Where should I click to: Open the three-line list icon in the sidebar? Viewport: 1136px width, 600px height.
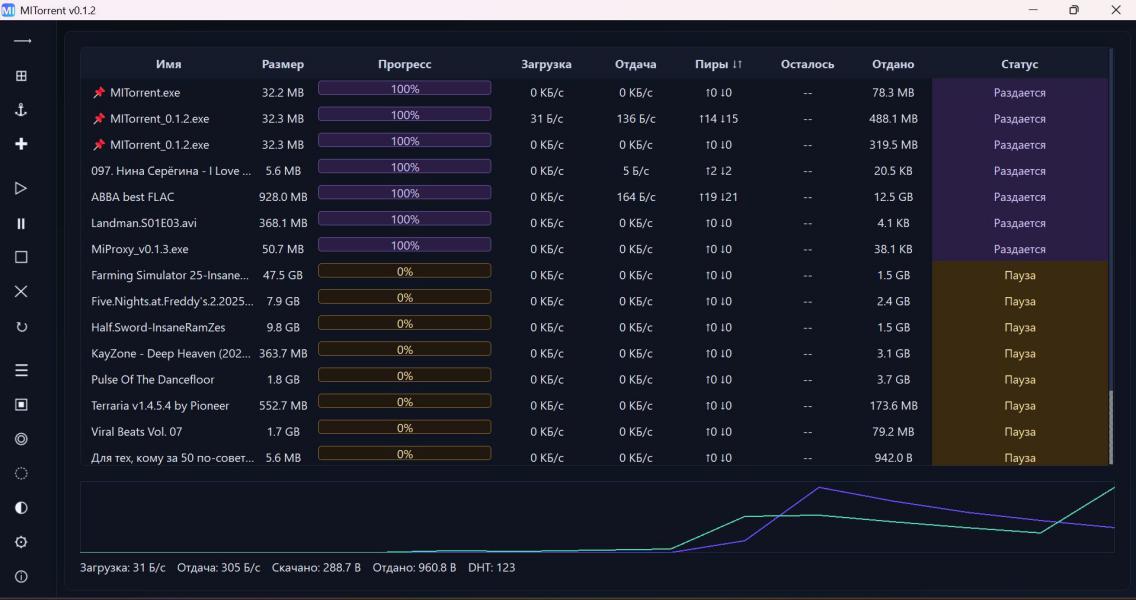click(21, 370)
